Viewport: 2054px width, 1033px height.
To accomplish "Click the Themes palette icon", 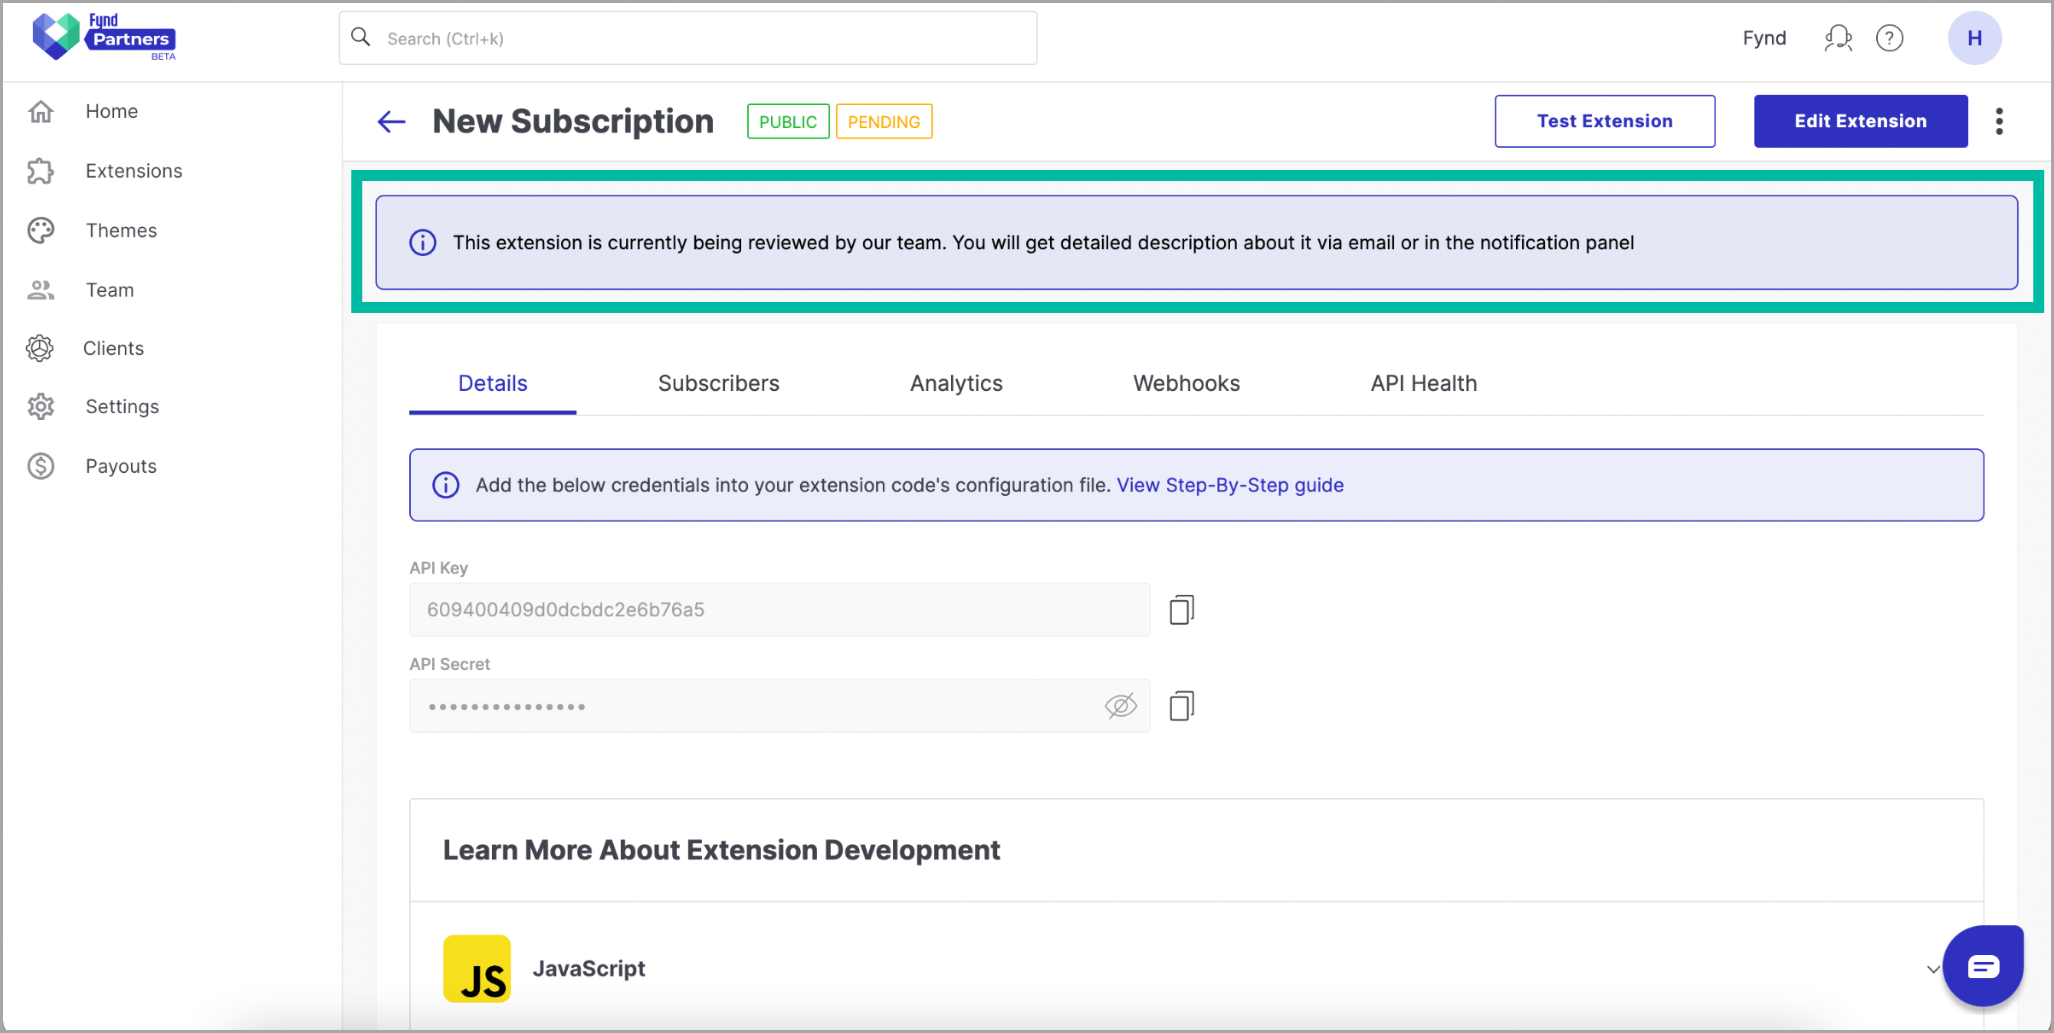I will [41, 231].
